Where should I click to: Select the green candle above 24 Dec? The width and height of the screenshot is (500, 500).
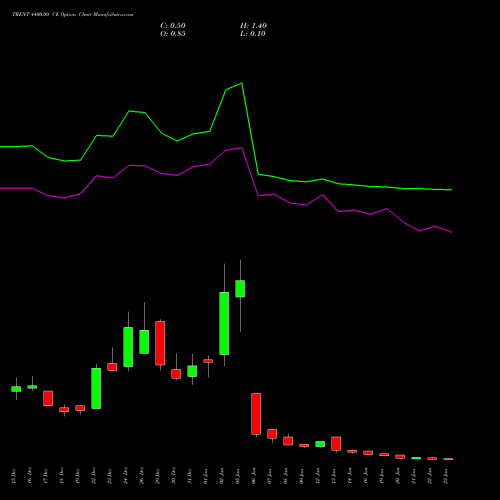click(x=128, y=347)
